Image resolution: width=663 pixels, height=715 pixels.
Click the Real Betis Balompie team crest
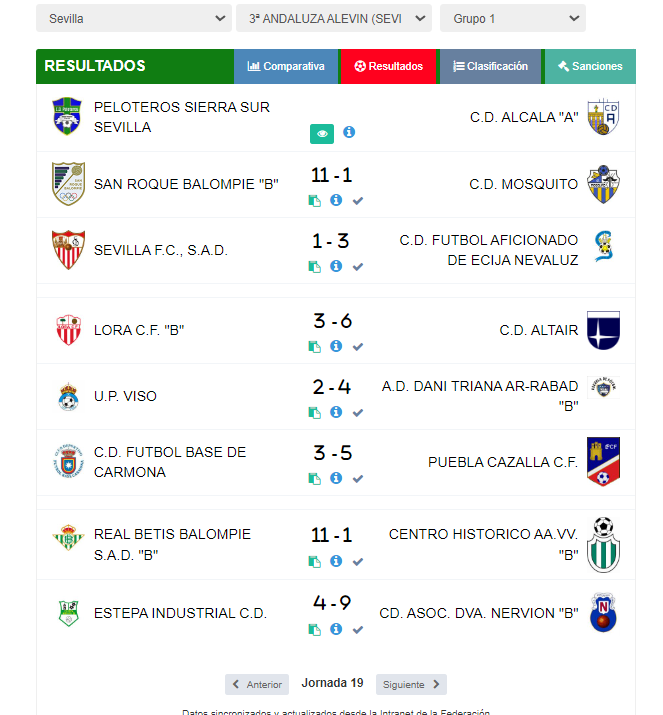pyautogui.click(x=68, y=538)
